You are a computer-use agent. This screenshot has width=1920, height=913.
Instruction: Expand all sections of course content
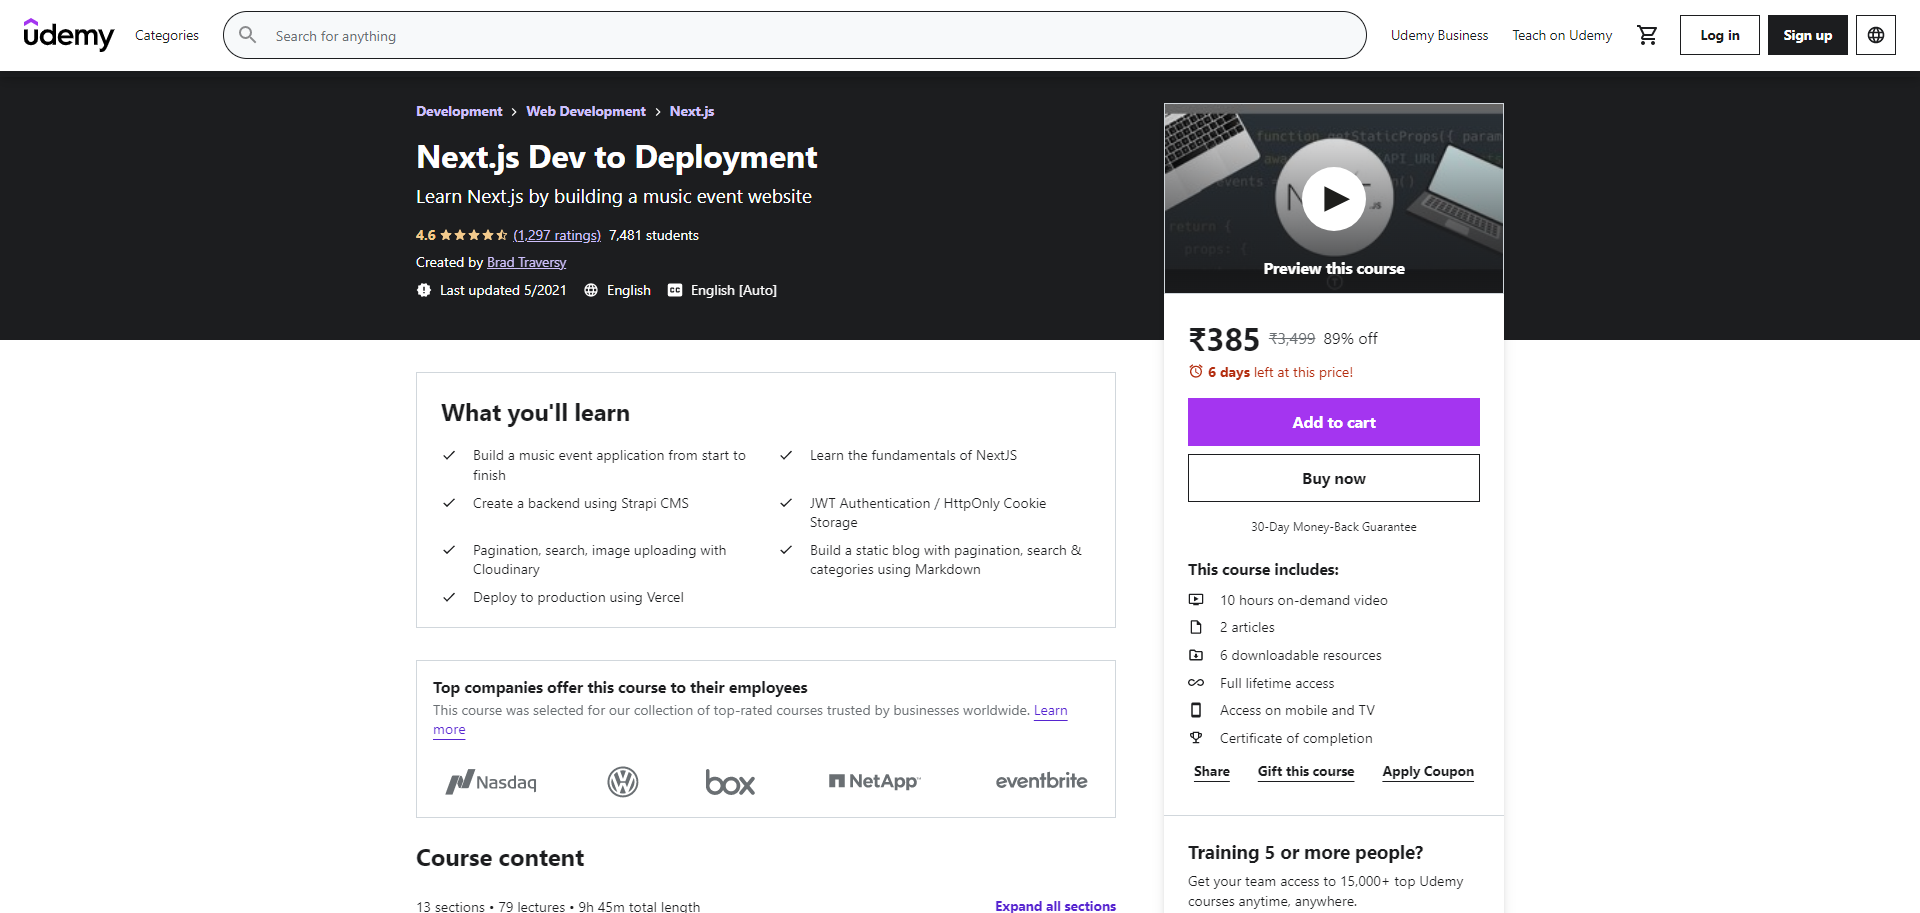1055,906
